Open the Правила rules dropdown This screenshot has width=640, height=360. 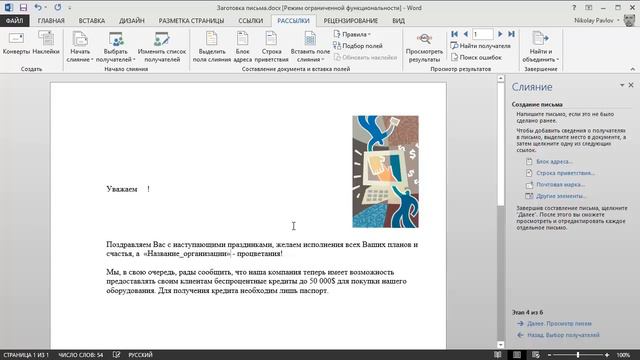click(352, 34)
